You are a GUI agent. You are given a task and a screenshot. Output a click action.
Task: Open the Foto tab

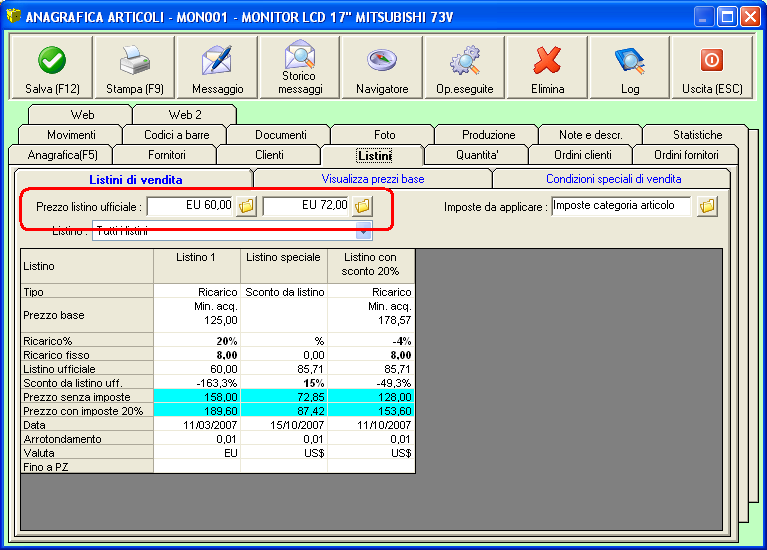384,135
